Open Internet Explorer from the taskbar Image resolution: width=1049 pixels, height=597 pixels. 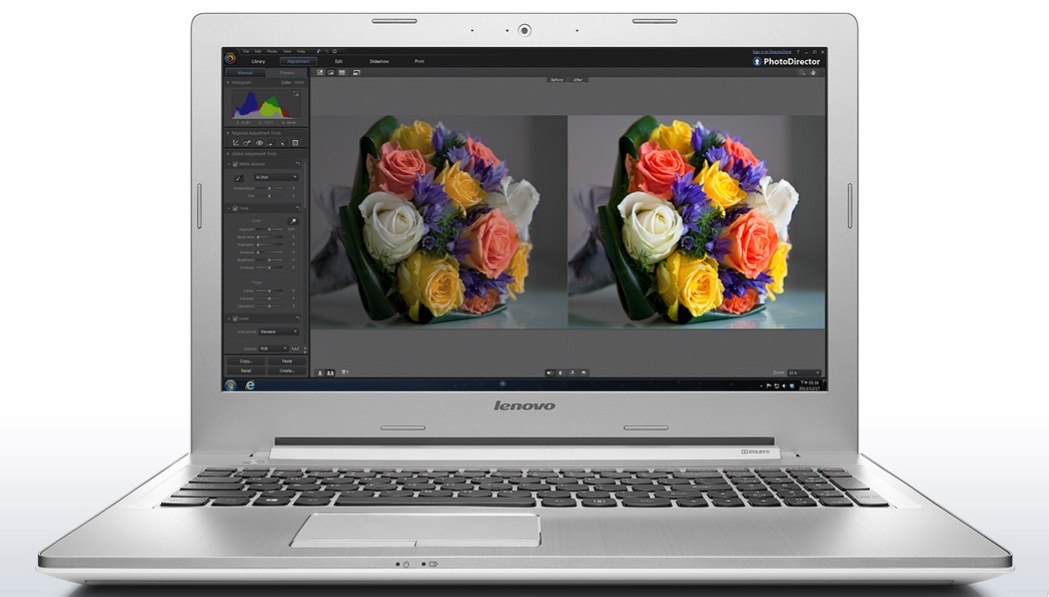(250, 383)
